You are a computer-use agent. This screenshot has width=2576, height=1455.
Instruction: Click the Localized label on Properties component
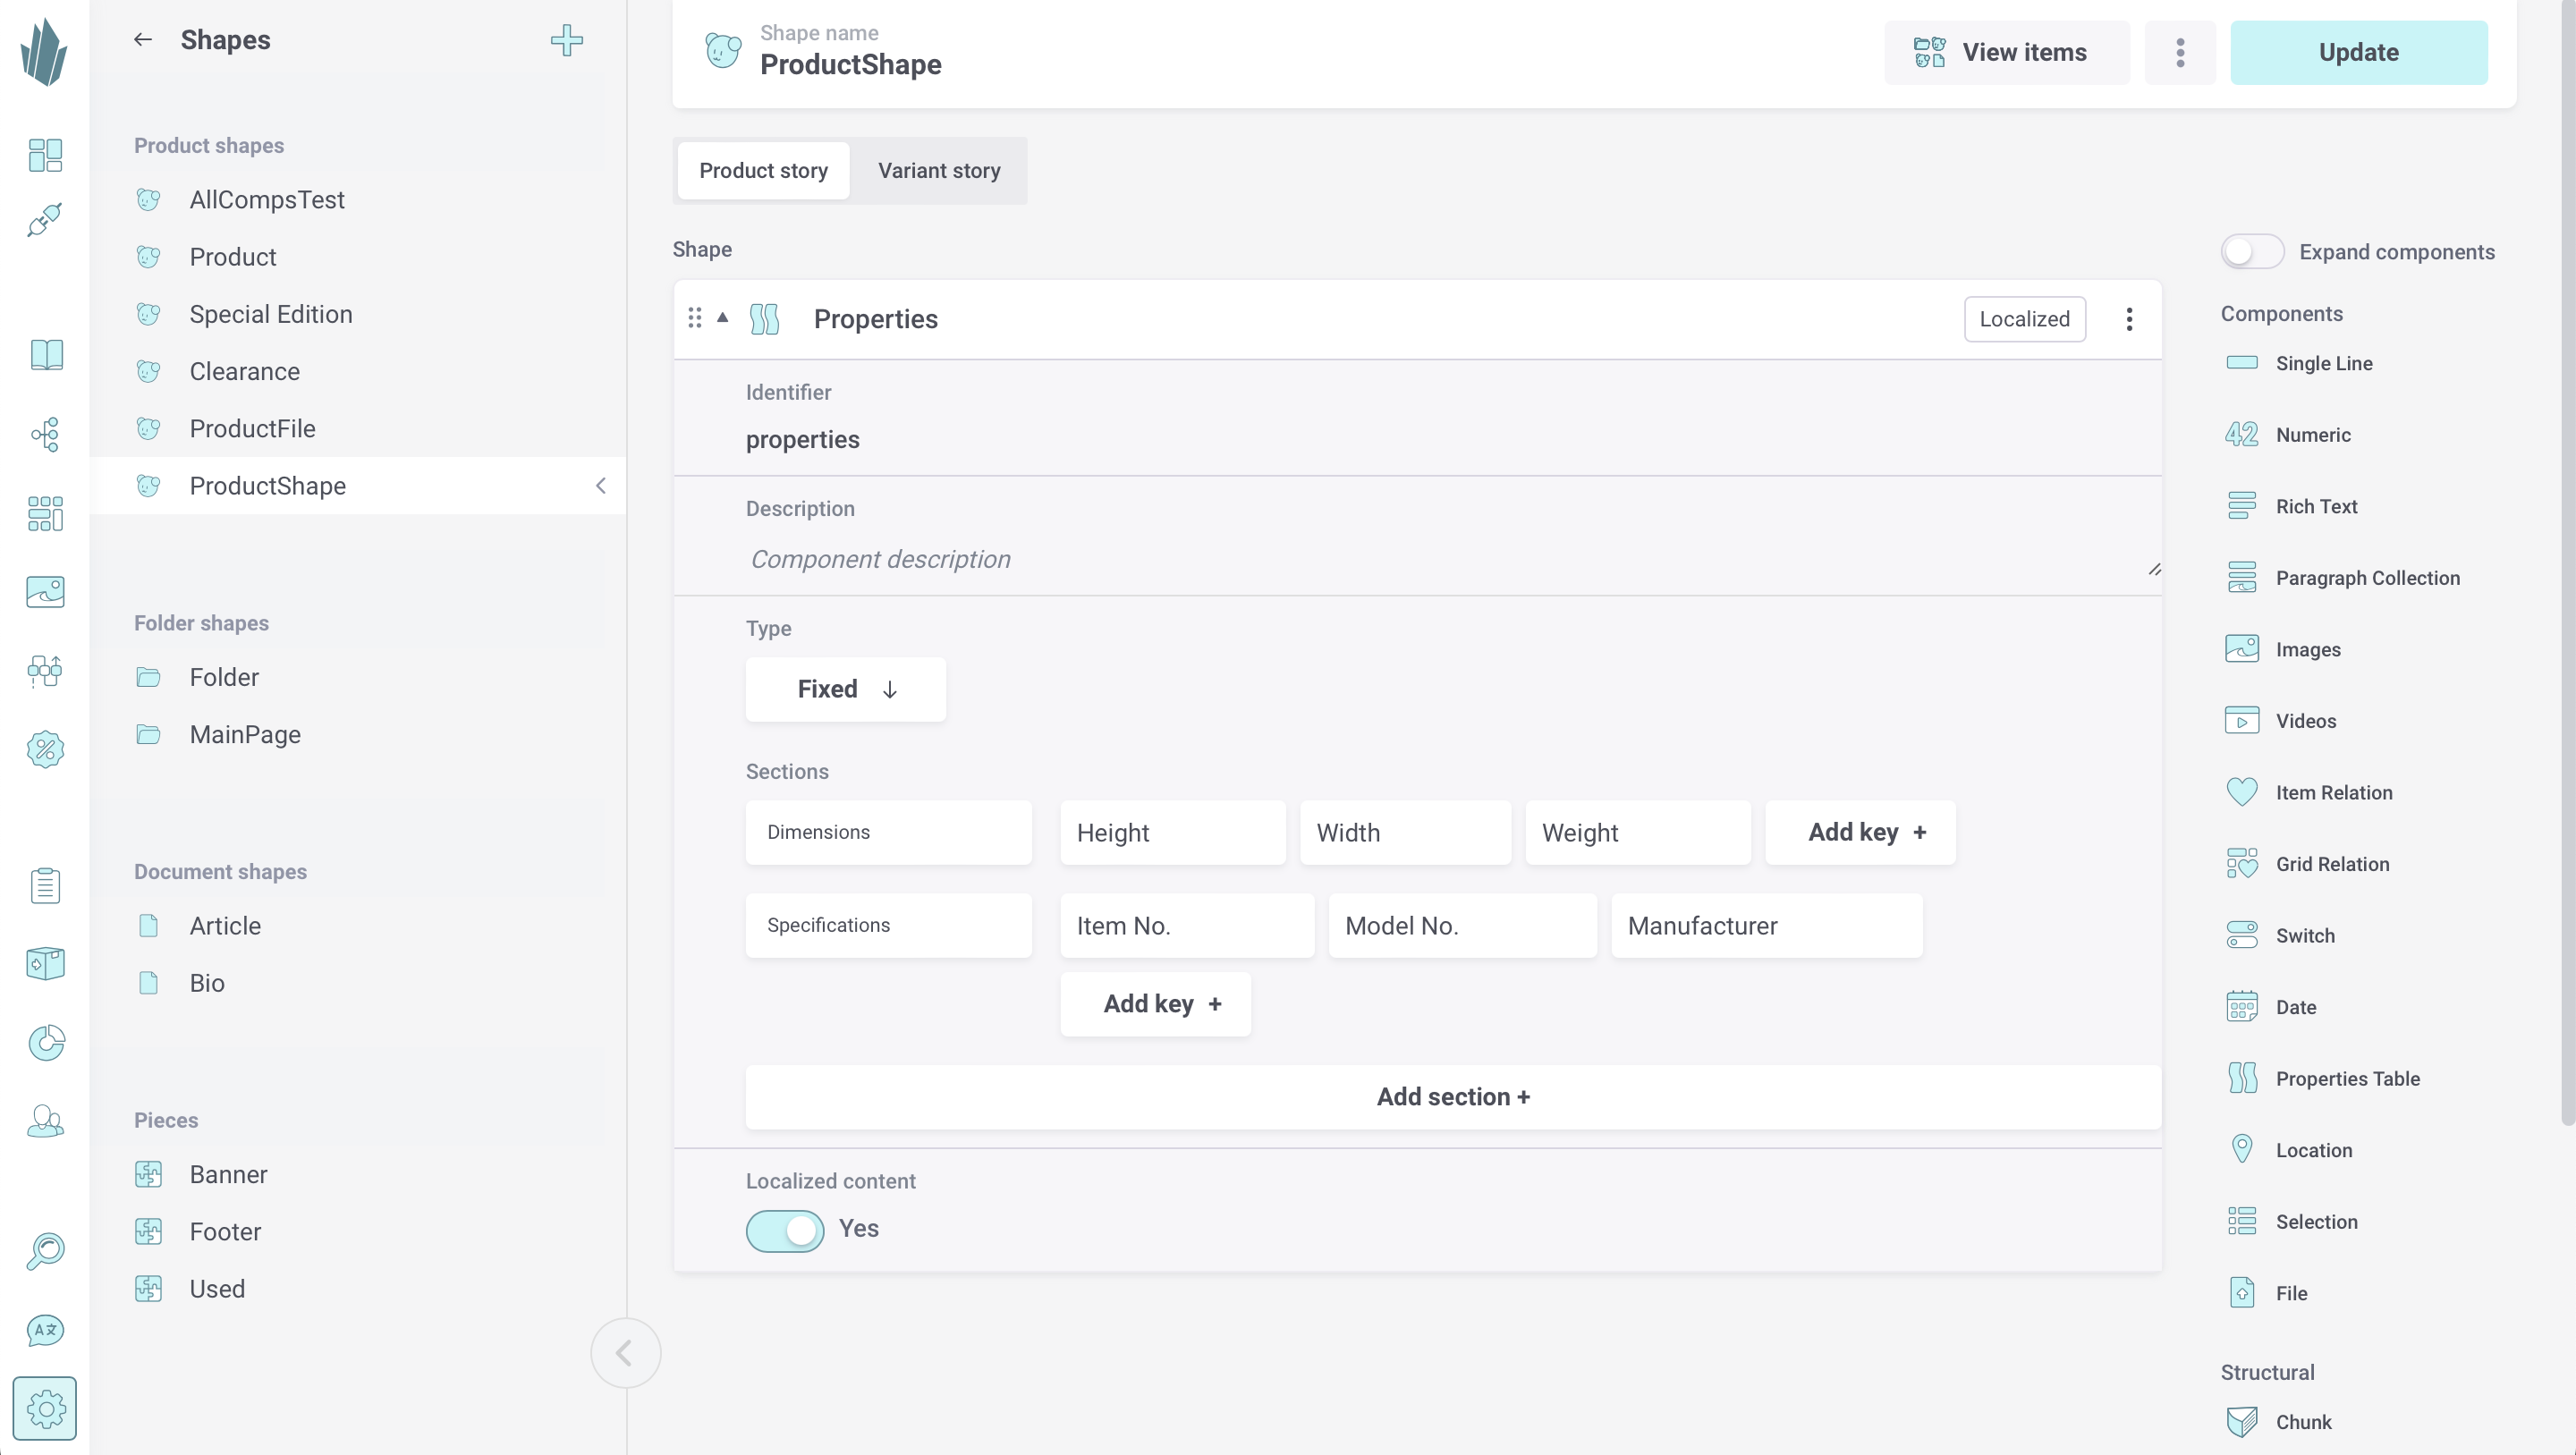[x=2024, y=318]
